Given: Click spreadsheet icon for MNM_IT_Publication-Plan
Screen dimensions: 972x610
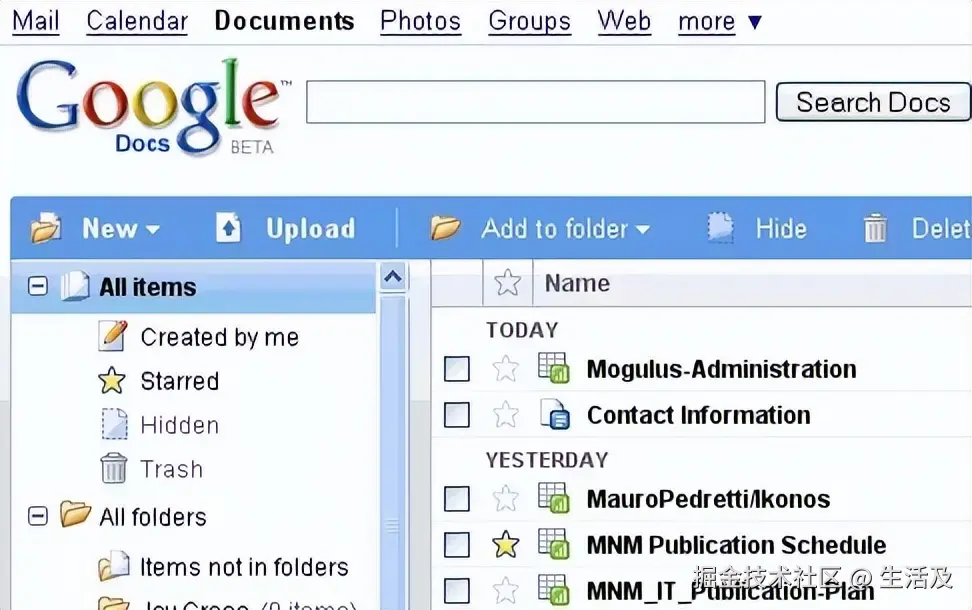Looking at the screenshot, I should coord(554,590).
